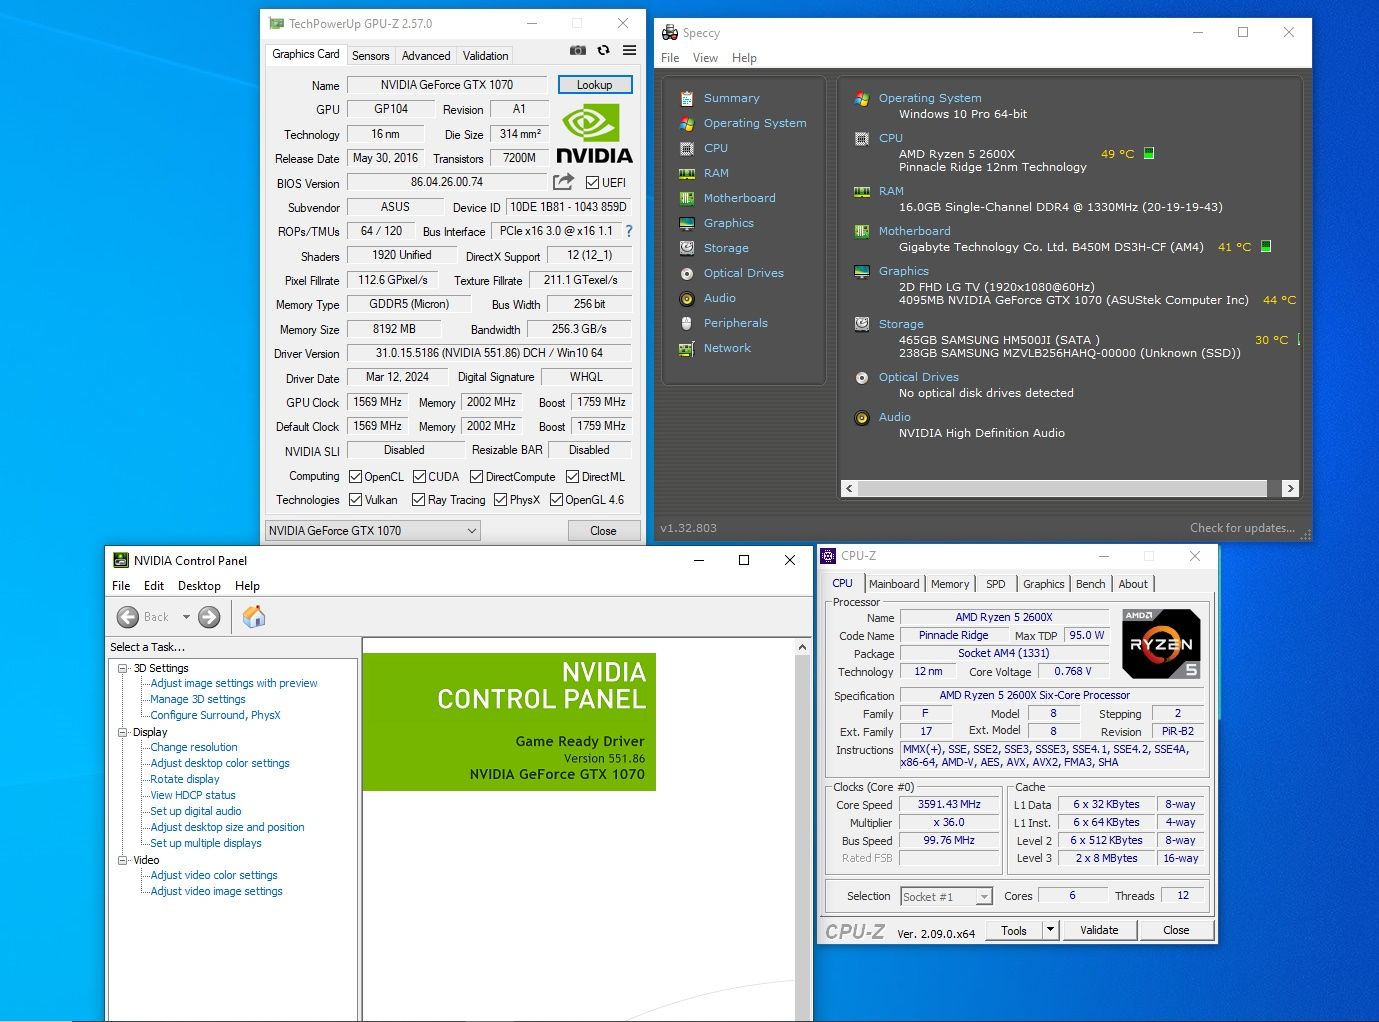1379x1022 pixels.
Task: Open Network section in Speccy sidebar
Action: [727, 348]
